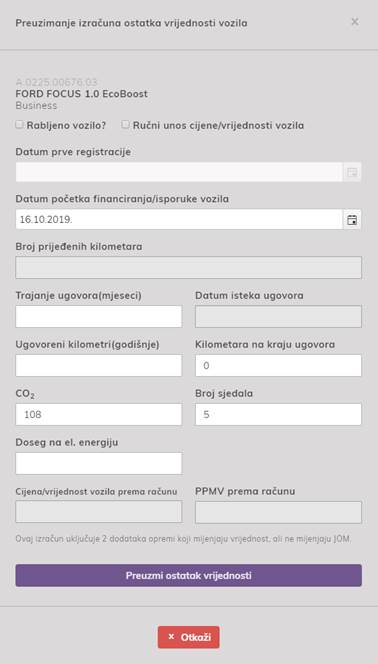Click the Ugovoreni kilometri(godišnje) input
Screen dimensions: 378x664
point(99,365)
